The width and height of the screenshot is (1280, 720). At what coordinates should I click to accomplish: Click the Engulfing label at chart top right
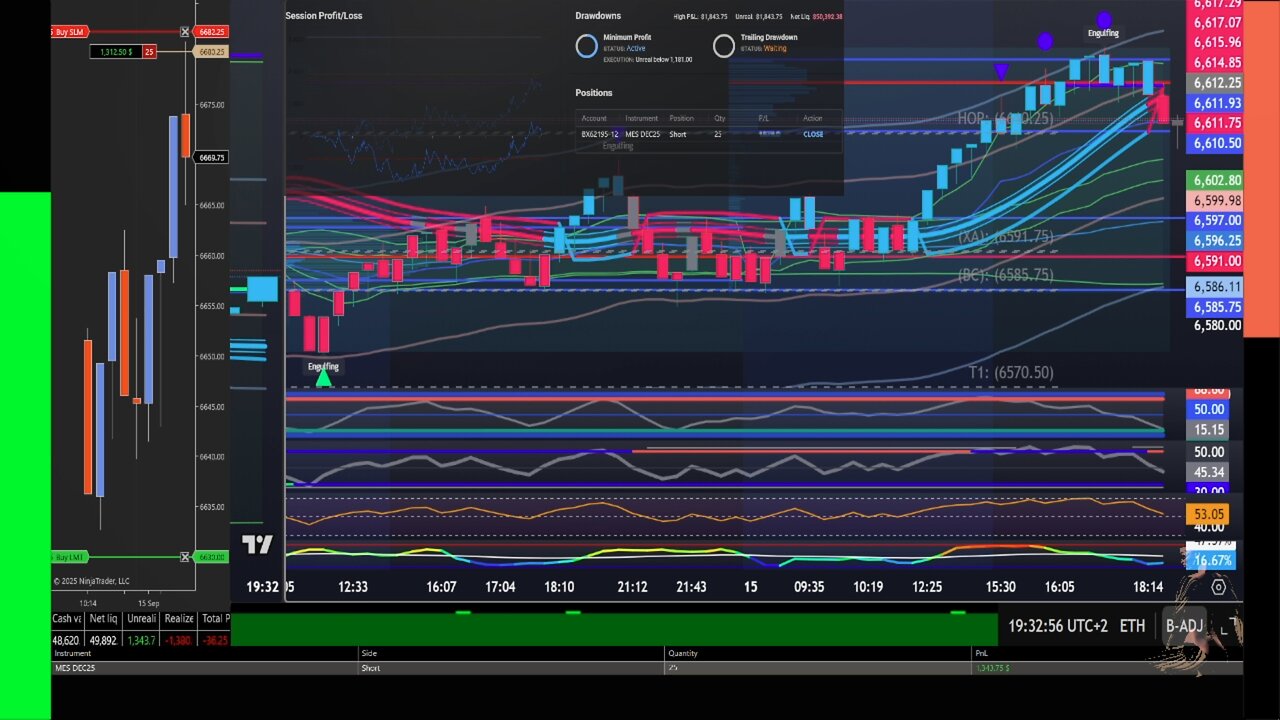(1103, 33)
